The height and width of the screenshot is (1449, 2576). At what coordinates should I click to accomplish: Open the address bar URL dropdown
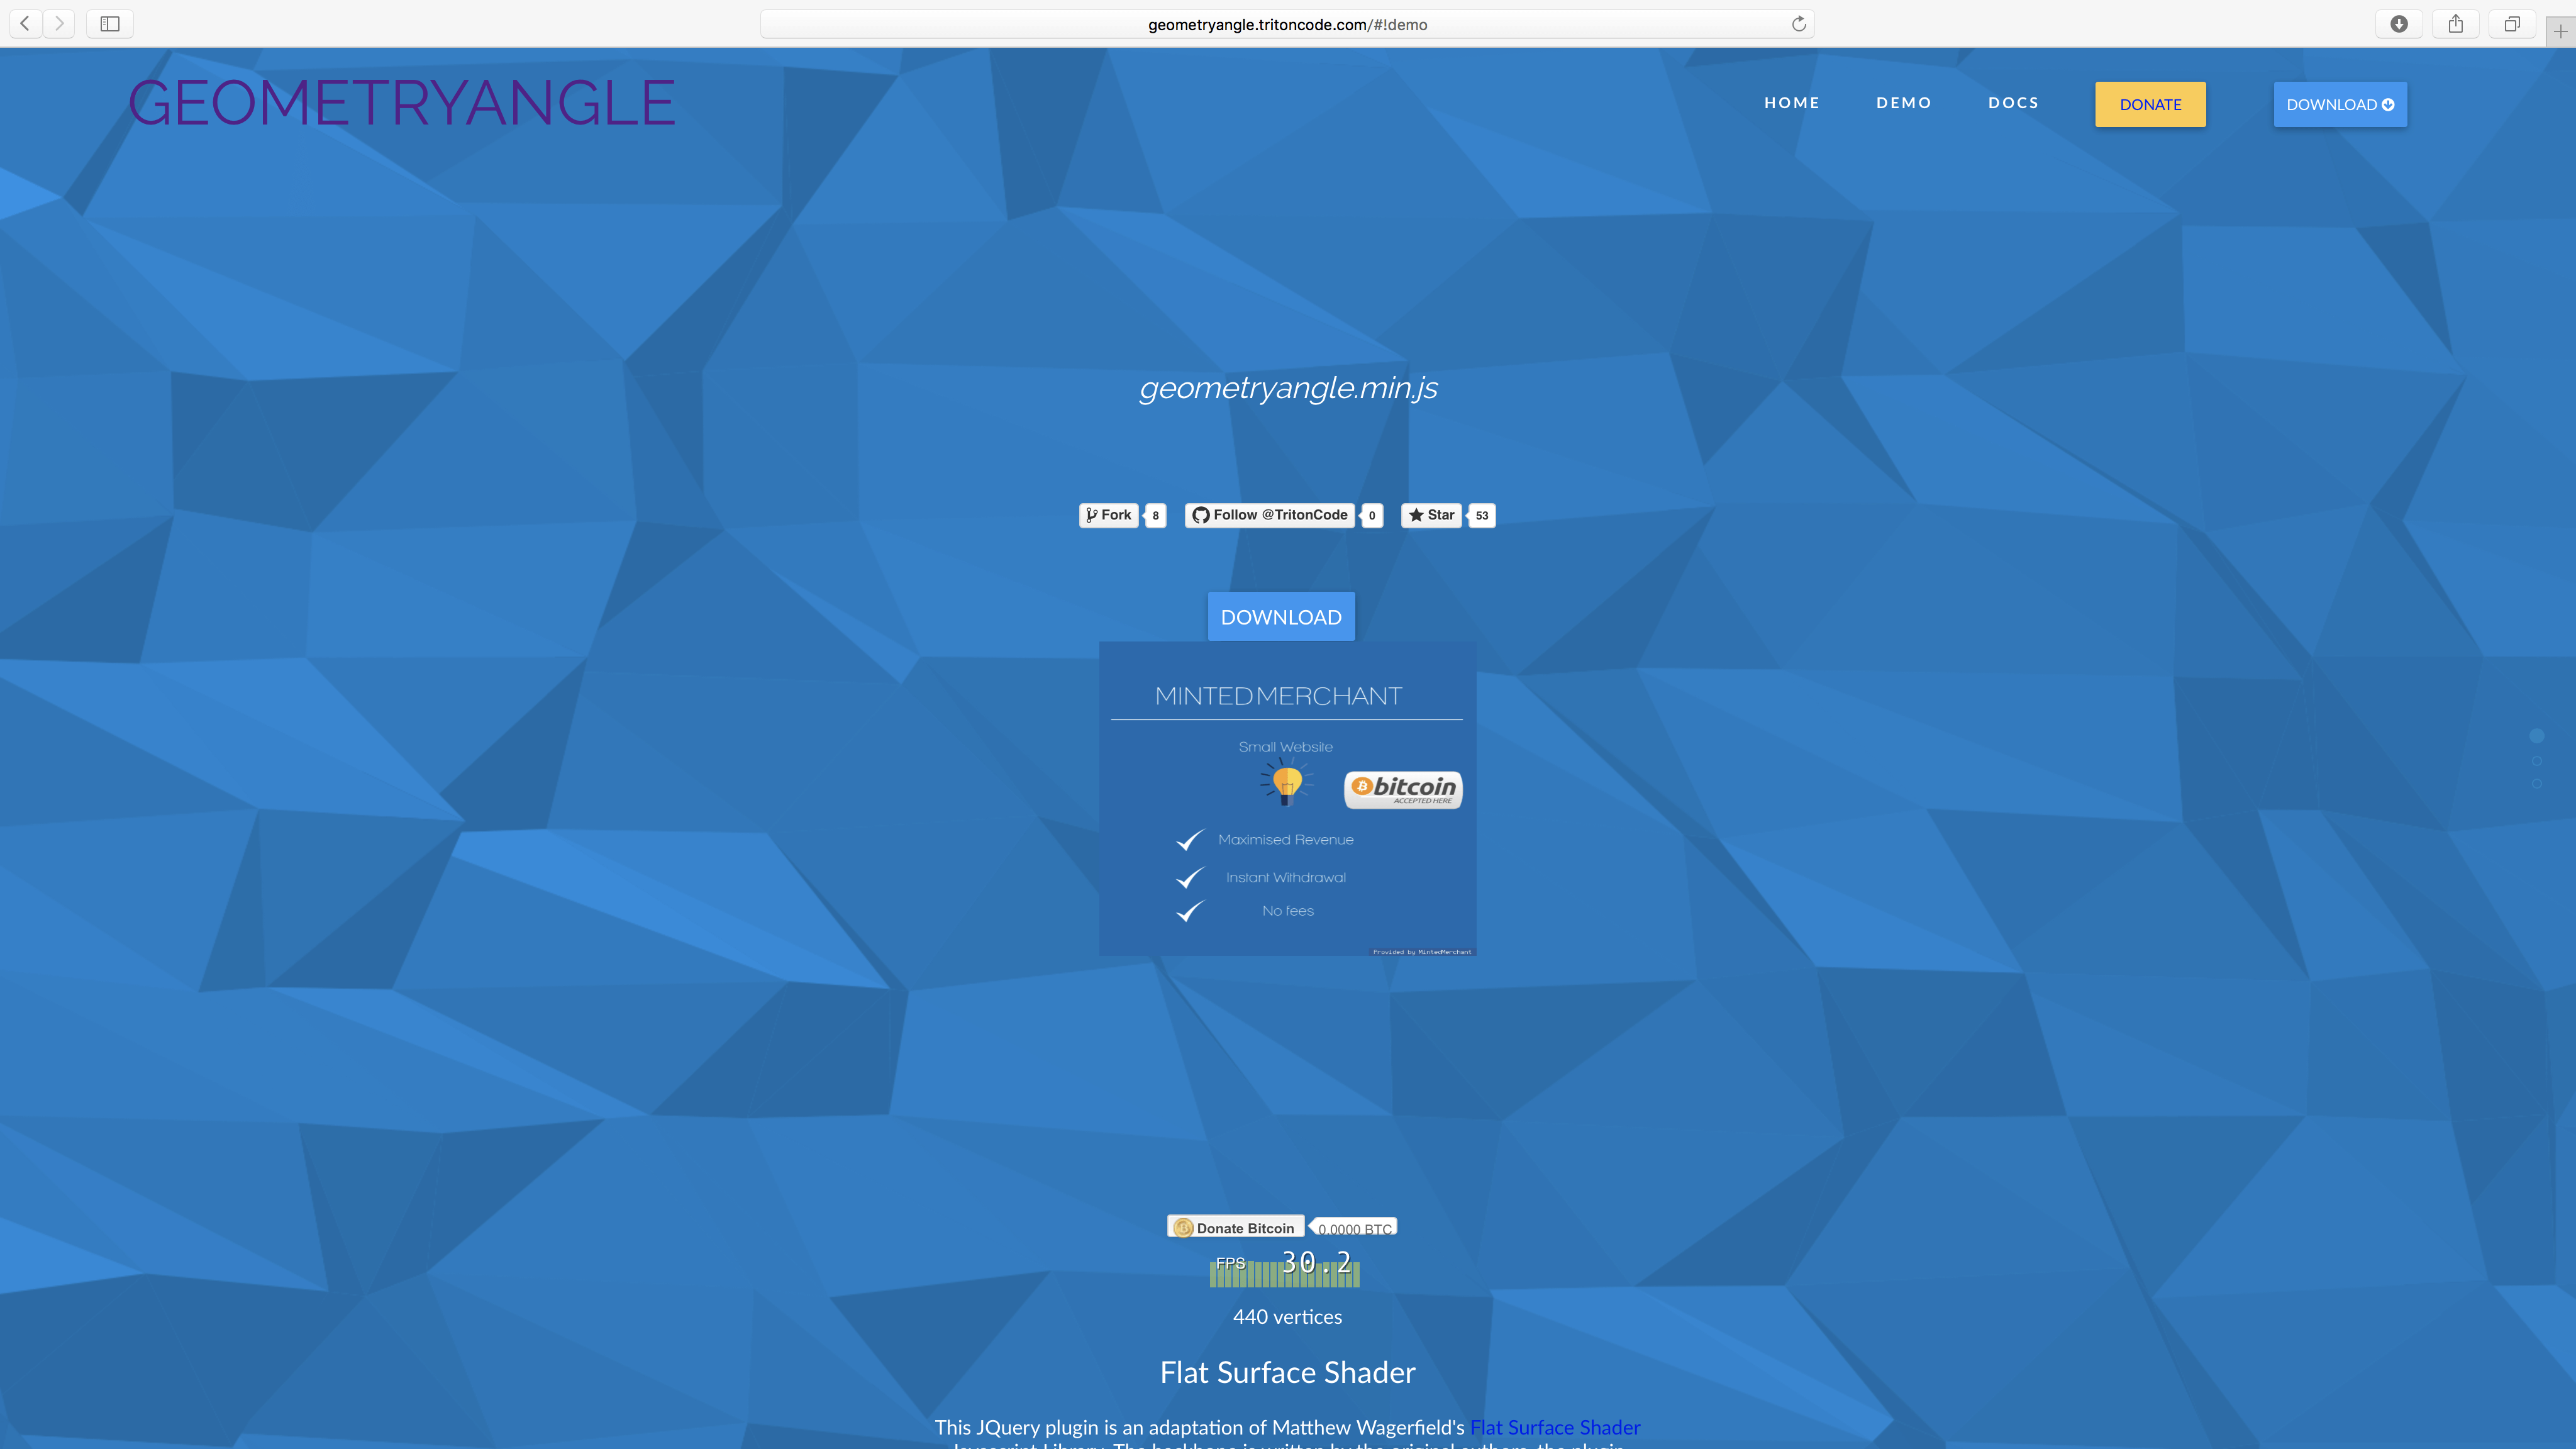click(x=1288, y=23)
